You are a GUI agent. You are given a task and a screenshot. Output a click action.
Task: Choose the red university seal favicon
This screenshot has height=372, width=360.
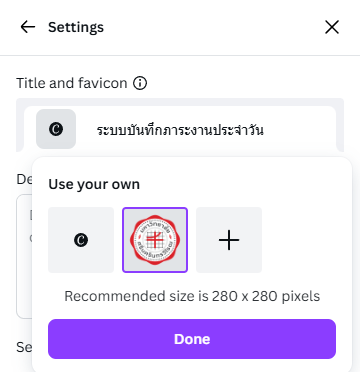(x=155, y=240)
